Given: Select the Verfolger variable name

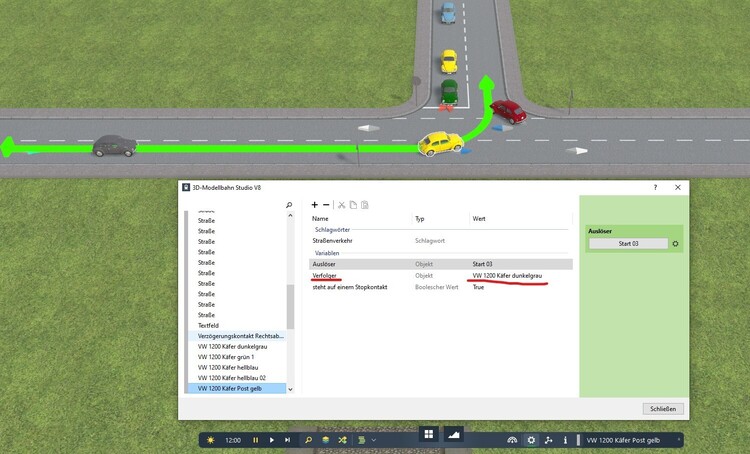Looking at the screenshot, I should [x=324, y=276].
